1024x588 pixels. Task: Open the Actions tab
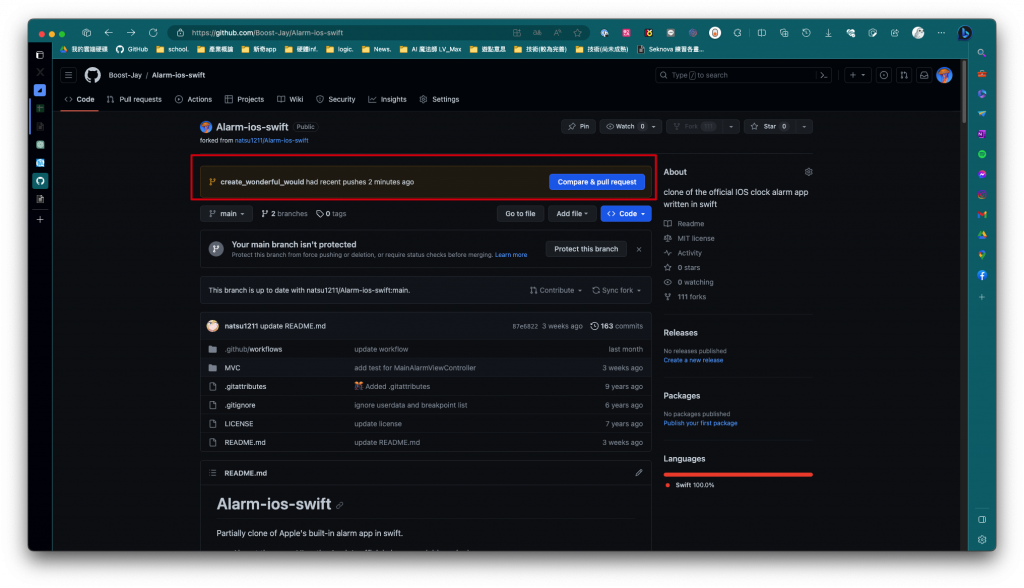pyautogui.click(x=193, y=99)
